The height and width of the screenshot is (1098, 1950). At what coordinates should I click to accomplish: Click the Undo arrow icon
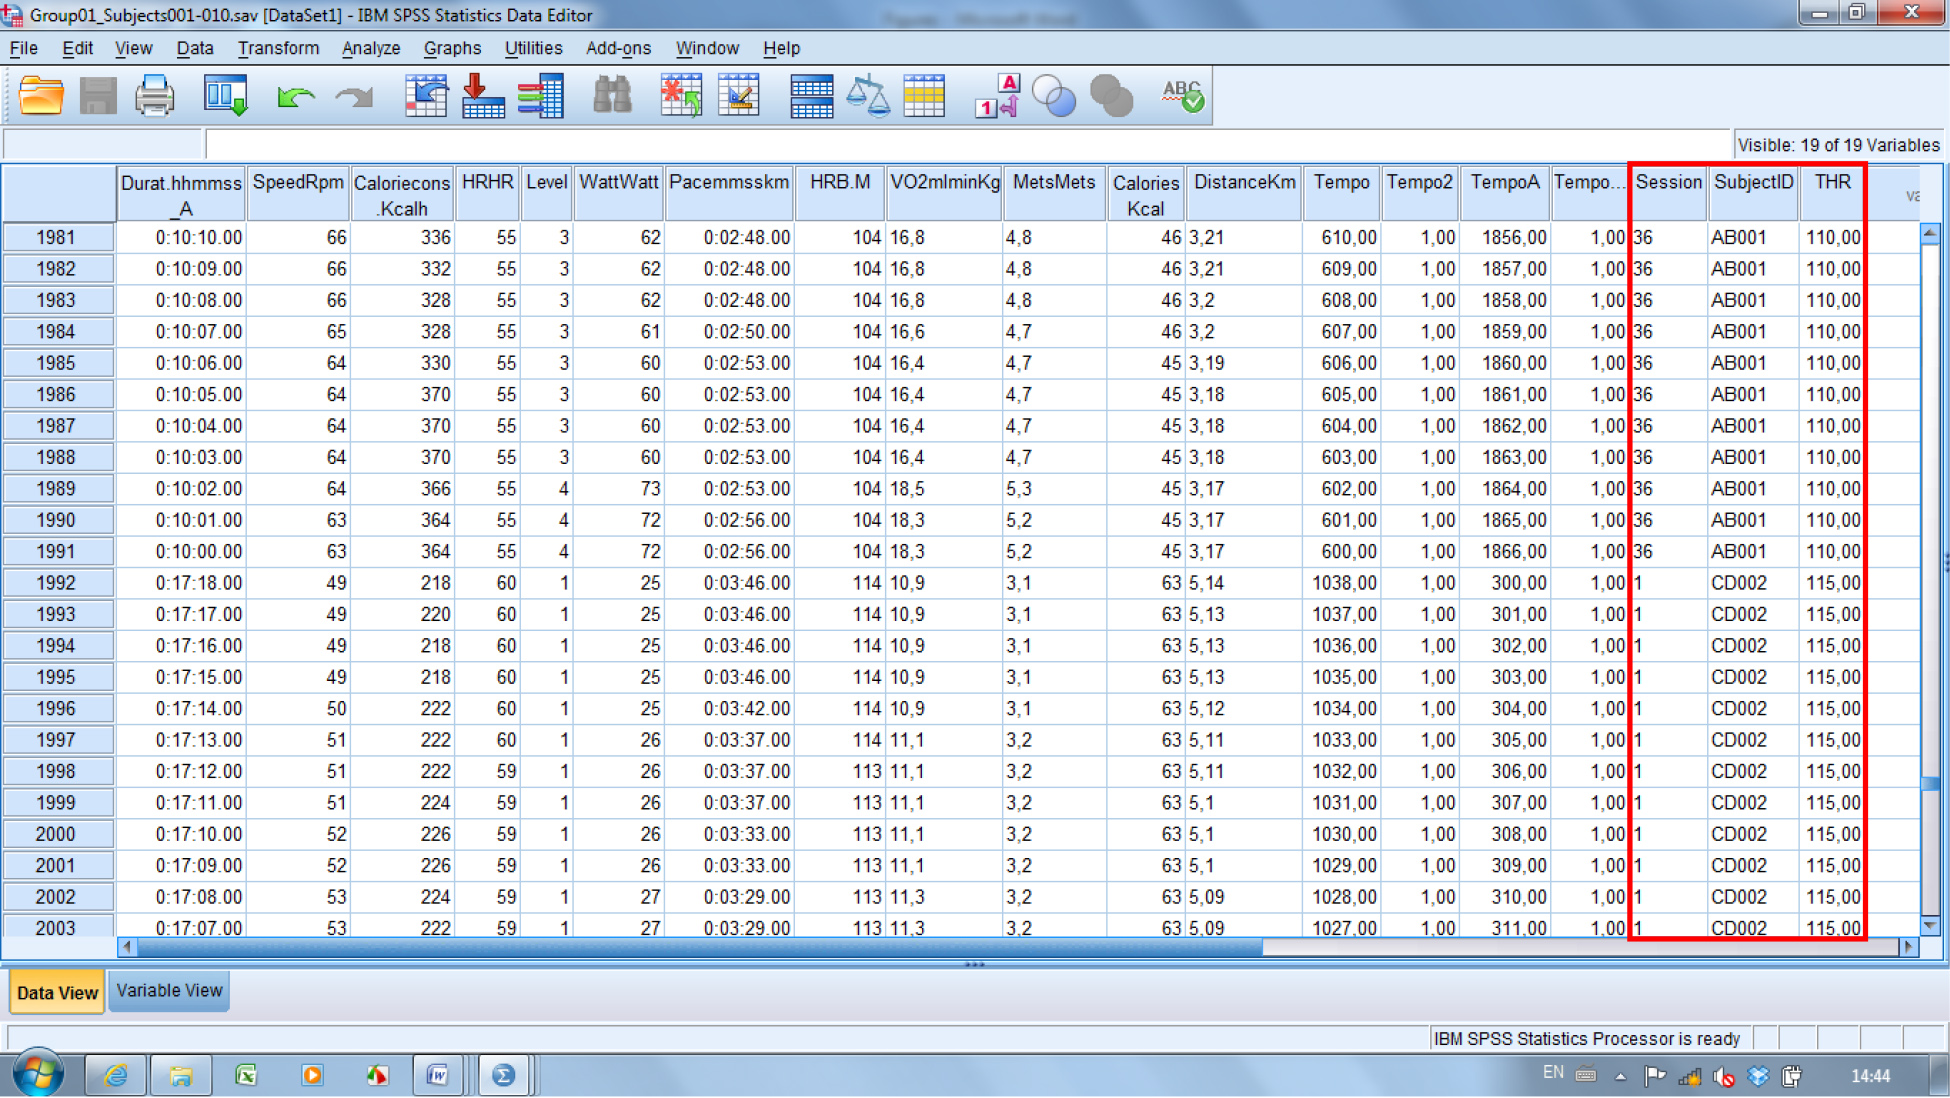pyautogui.click(x=296, y=97)
